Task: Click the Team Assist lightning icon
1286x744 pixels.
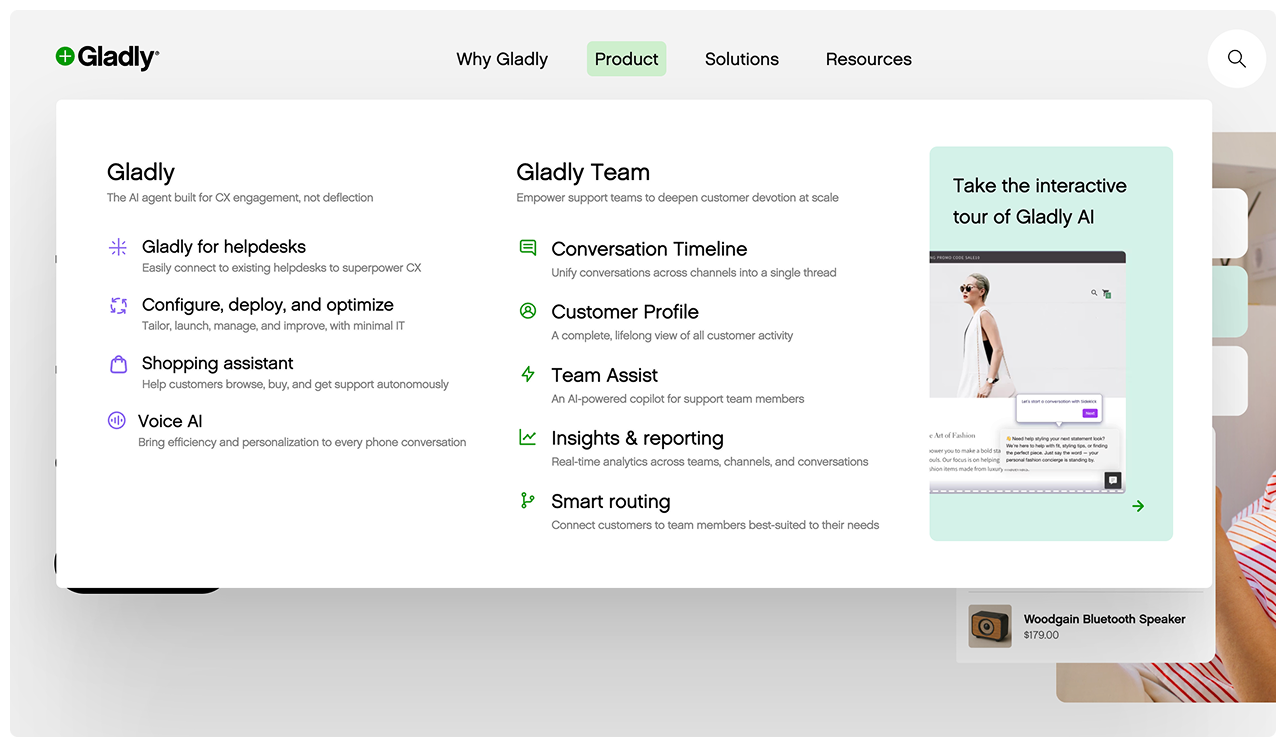Action: [528, 374]
